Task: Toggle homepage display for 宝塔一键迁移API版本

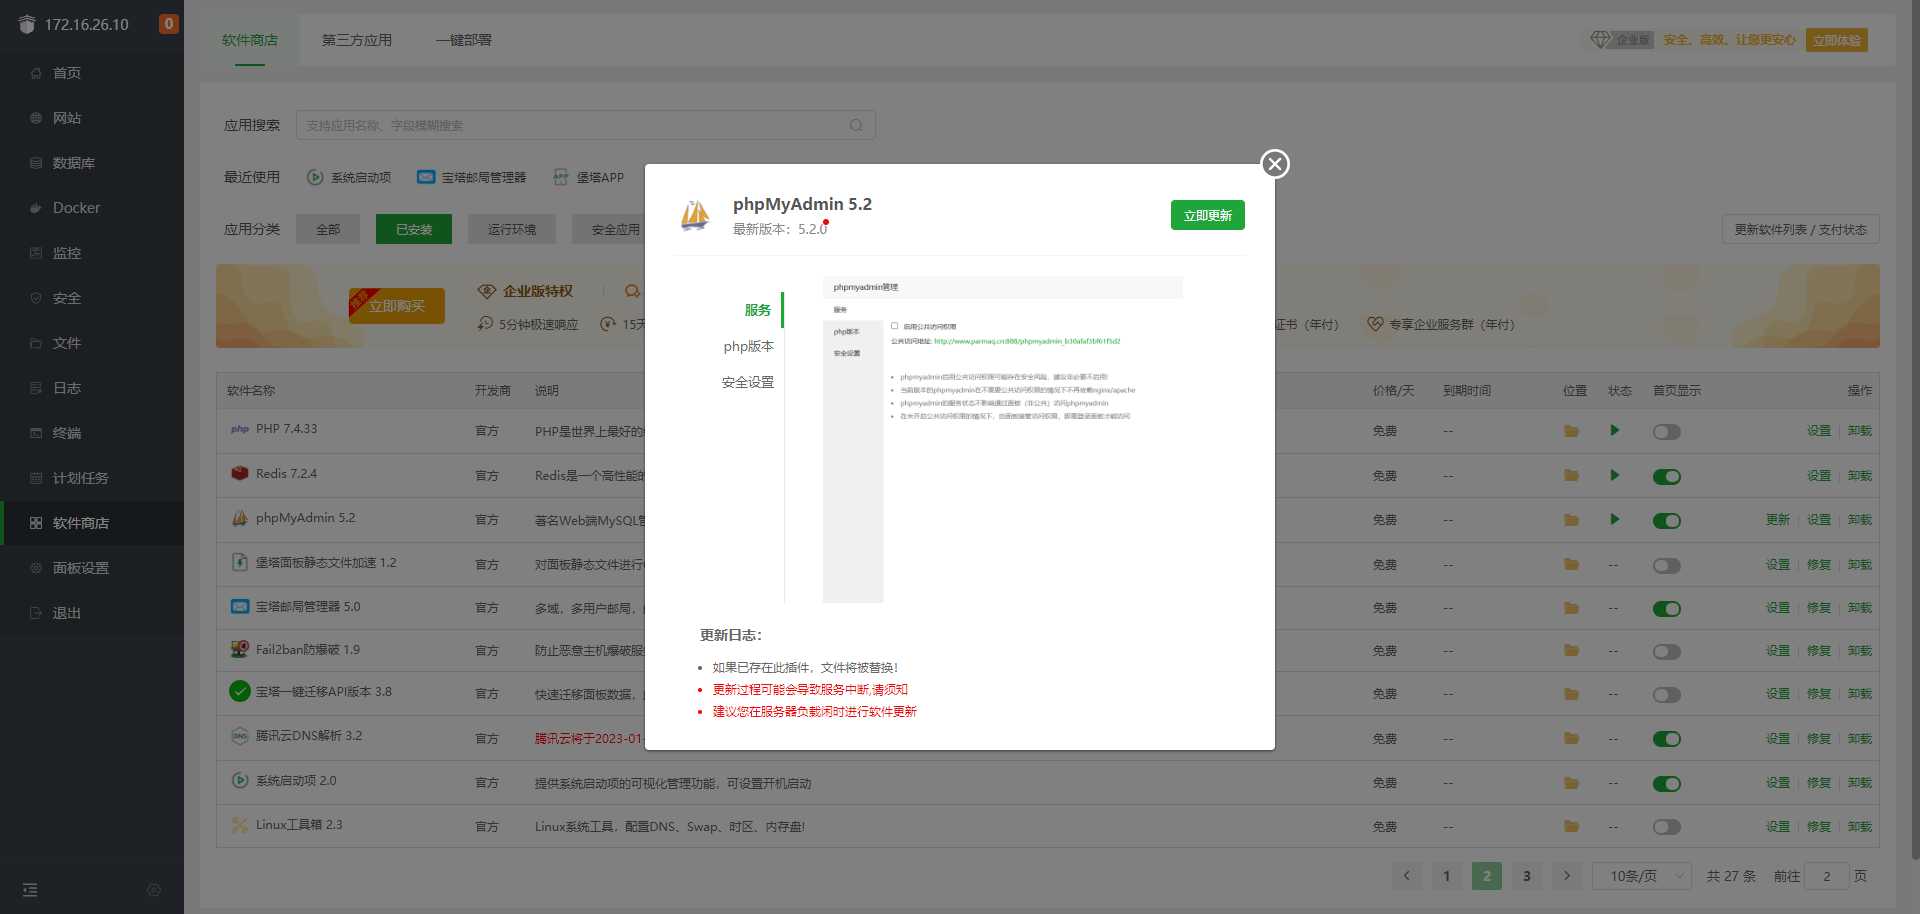Action: [x=1667, y=695]
